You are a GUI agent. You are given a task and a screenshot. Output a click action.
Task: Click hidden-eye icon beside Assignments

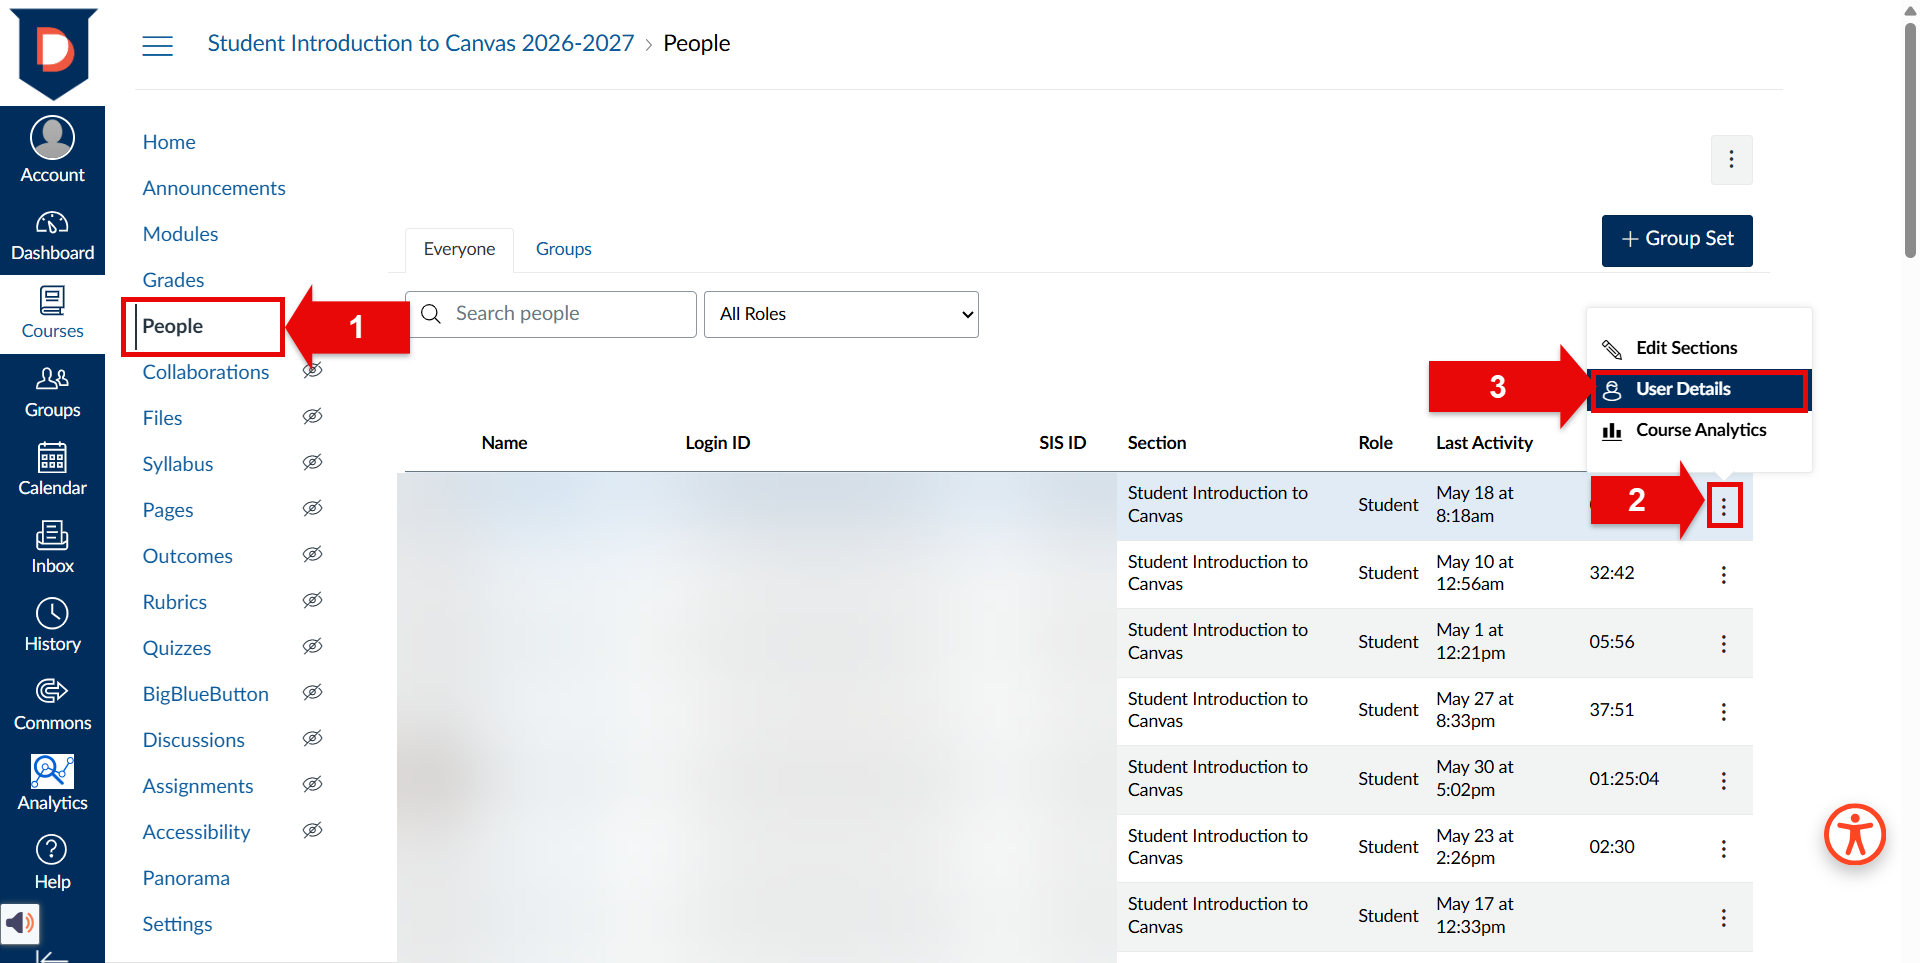pos(313,784)
